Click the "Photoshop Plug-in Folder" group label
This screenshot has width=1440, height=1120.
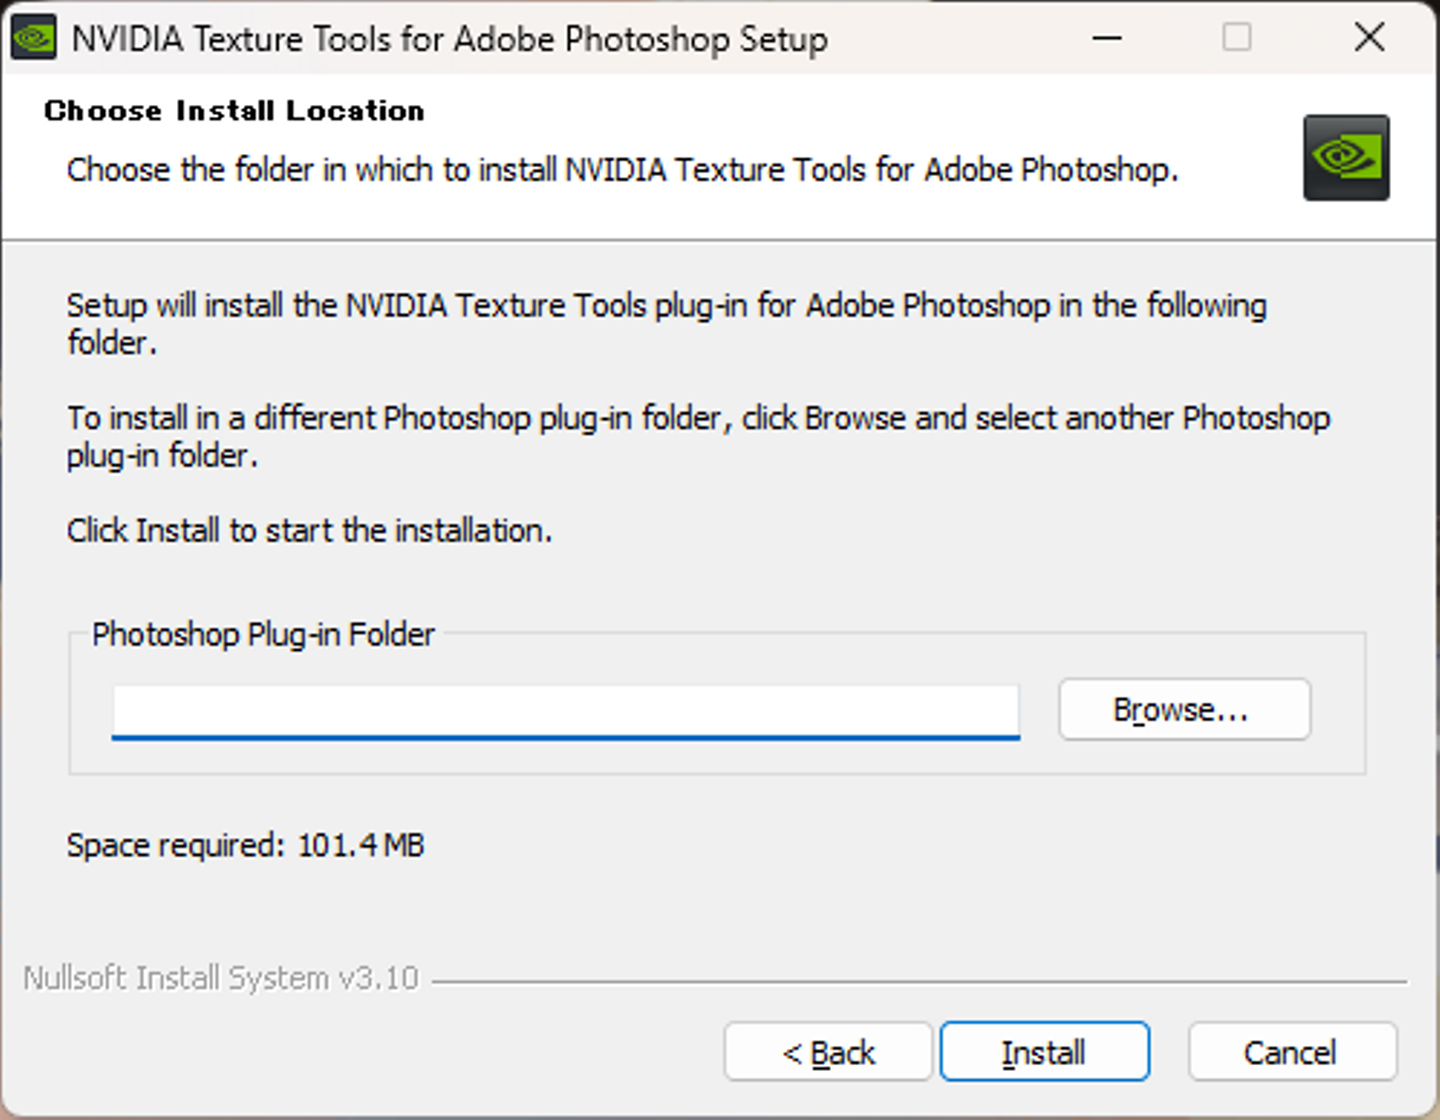(x=263, y=634)
